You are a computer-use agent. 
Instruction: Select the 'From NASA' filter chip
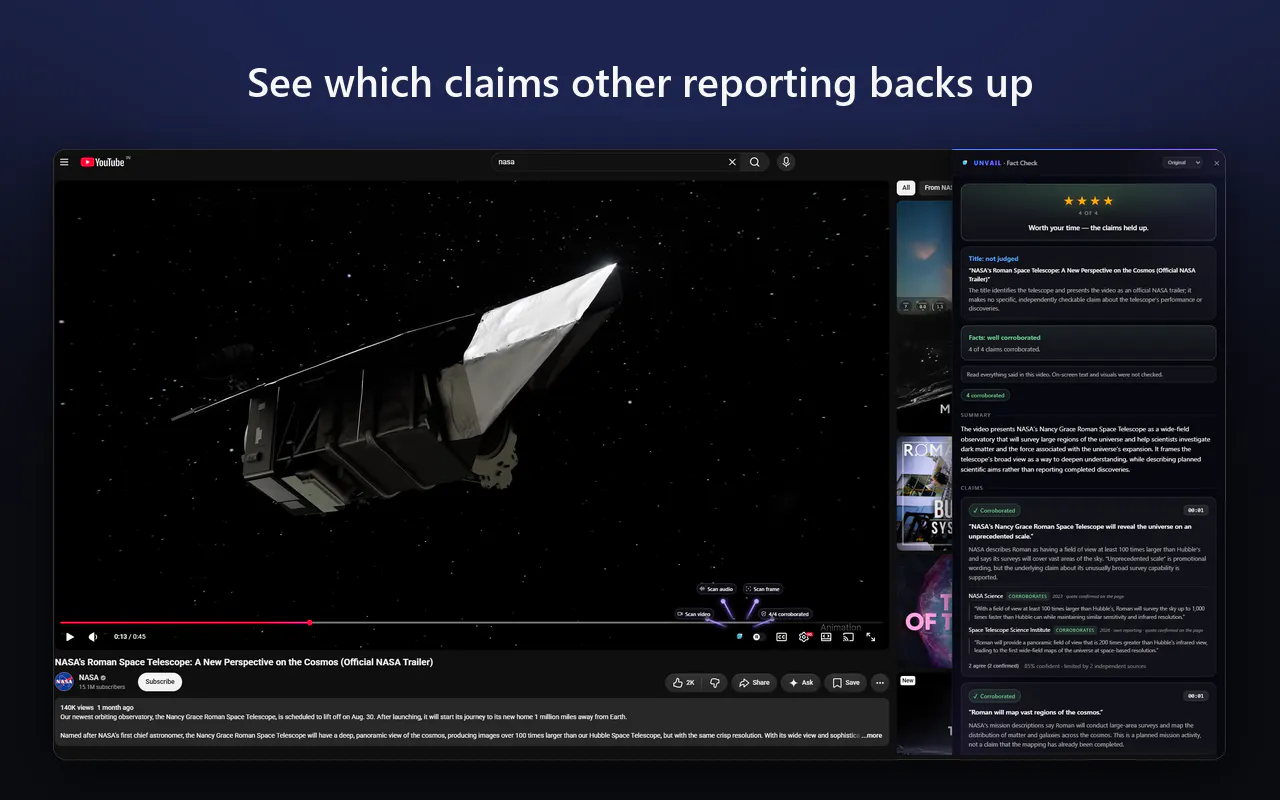click(937, 188)
